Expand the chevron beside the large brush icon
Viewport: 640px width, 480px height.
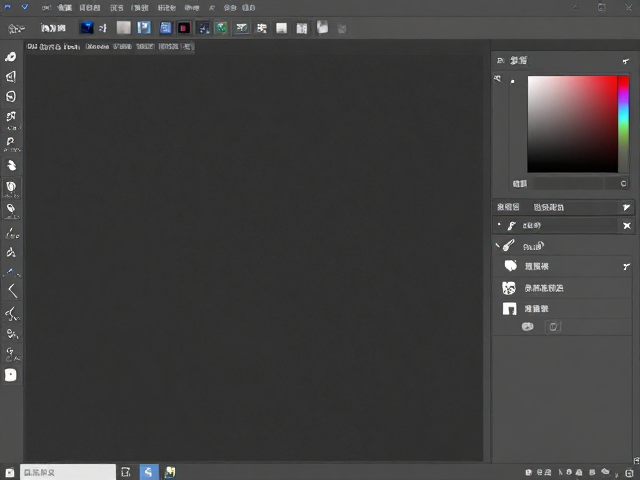coord(498,245)
